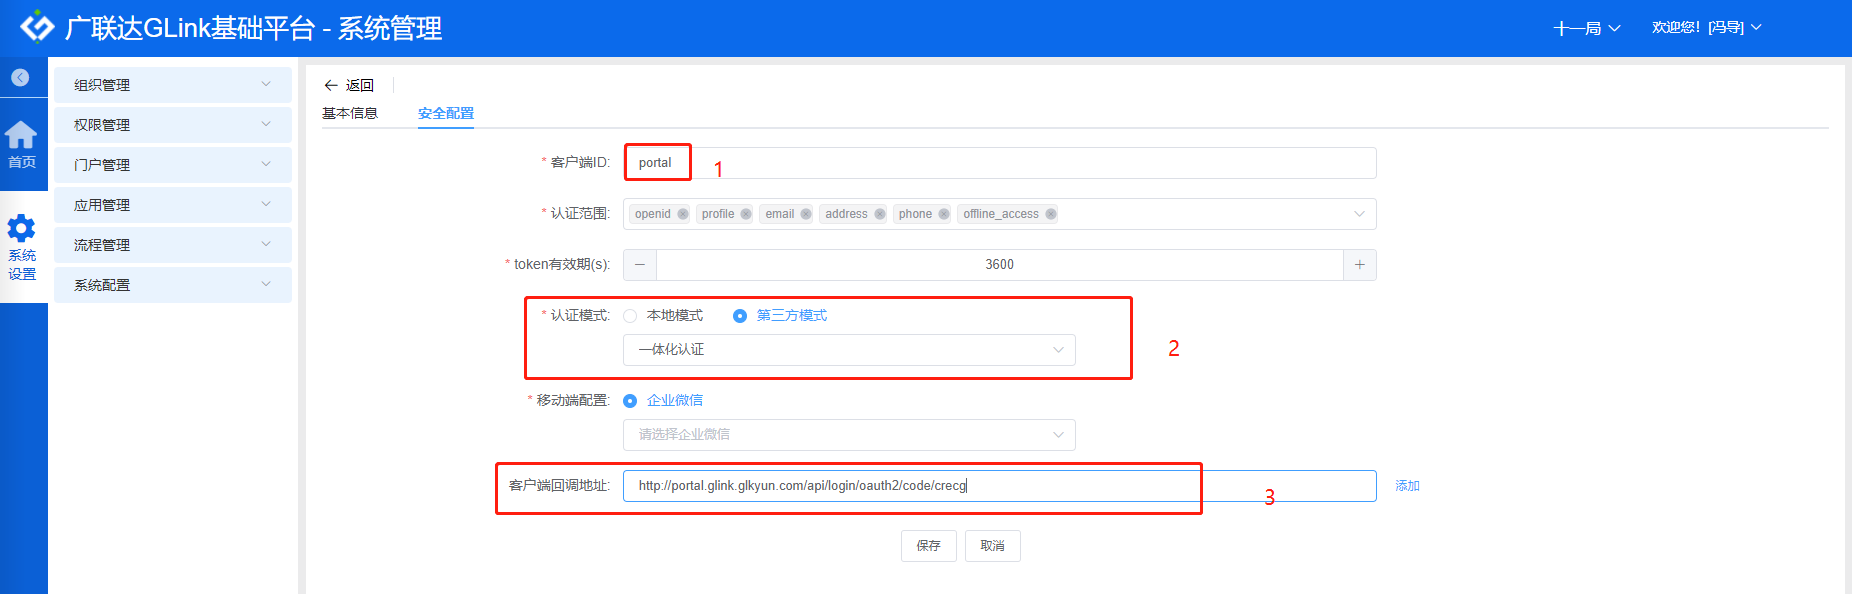Remove the openid scope tag
The width and height of the screenshot is (1852, 594).
point(683,214)
